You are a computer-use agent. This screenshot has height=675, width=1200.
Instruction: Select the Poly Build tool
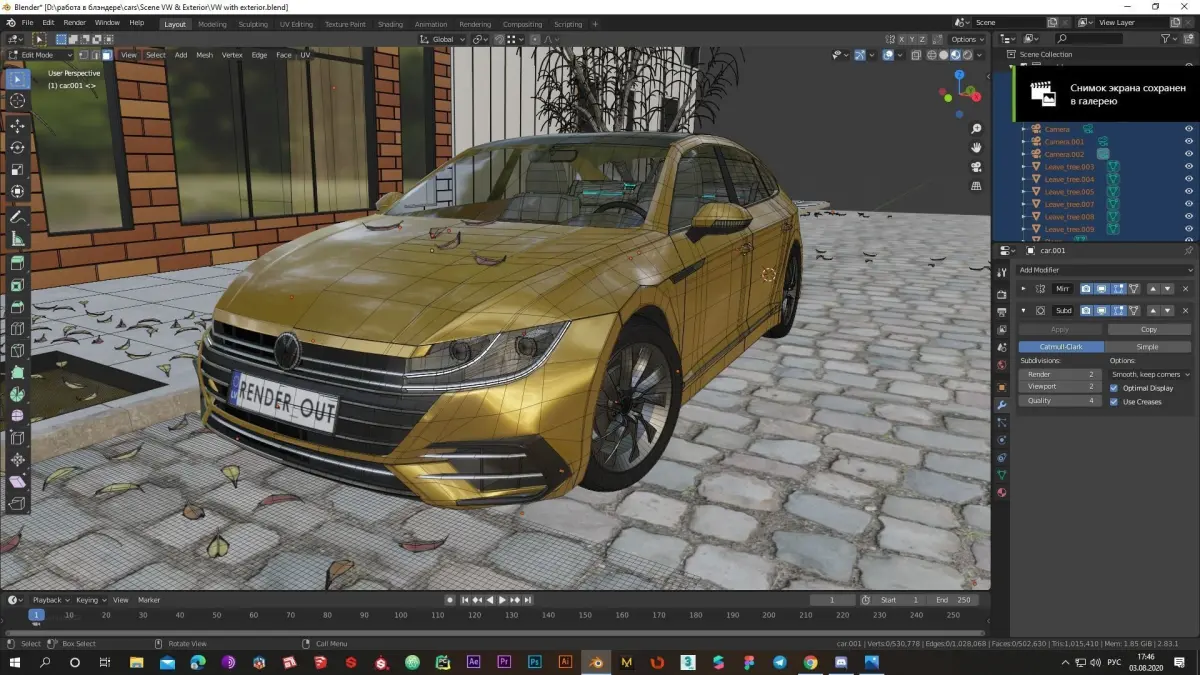17,372
